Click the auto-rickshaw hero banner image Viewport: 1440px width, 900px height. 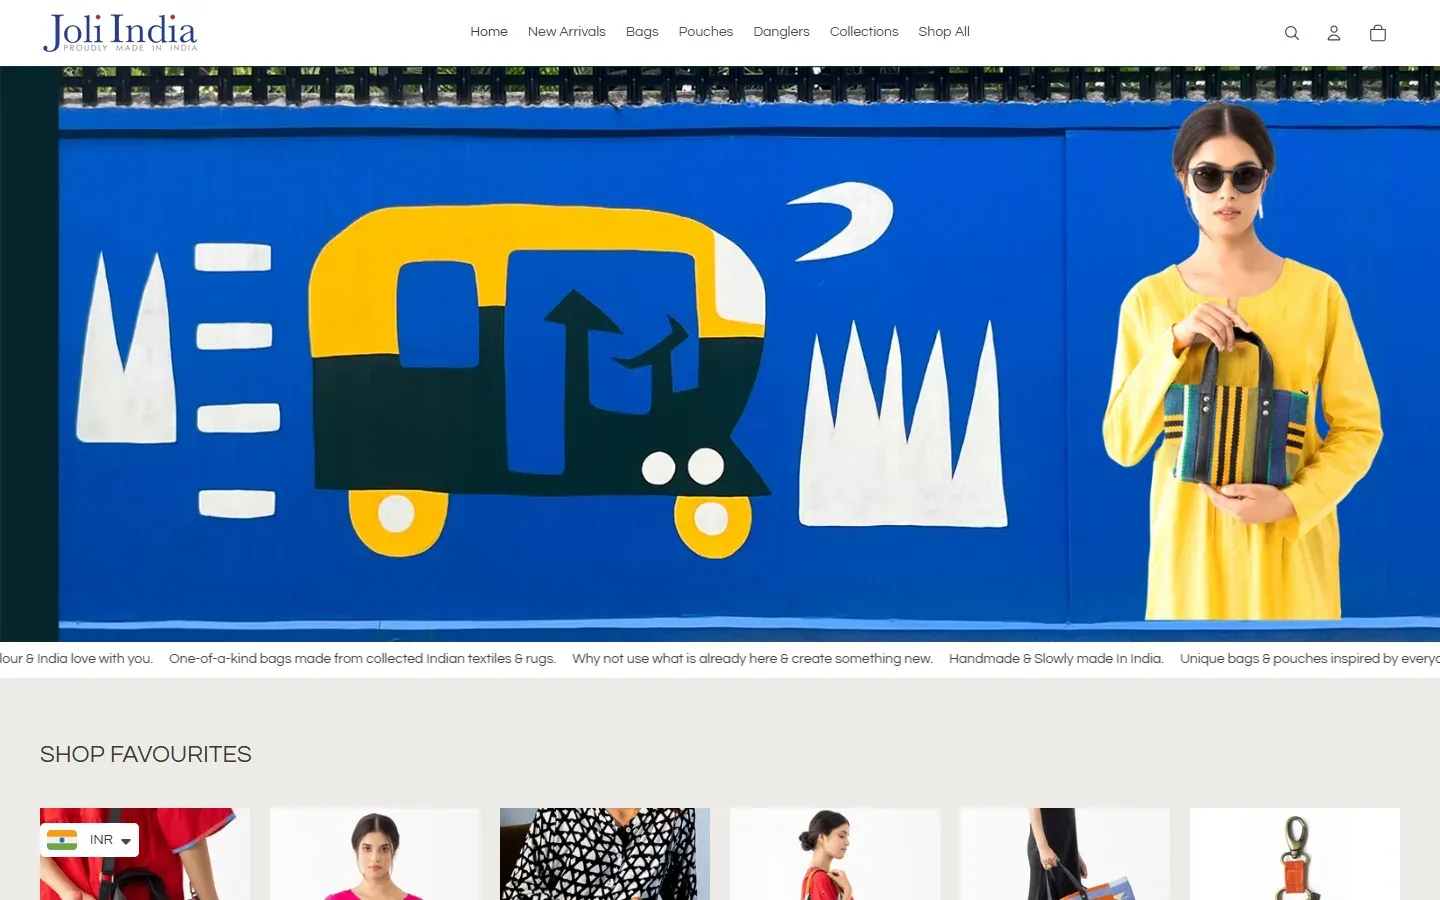pos(720,354)
